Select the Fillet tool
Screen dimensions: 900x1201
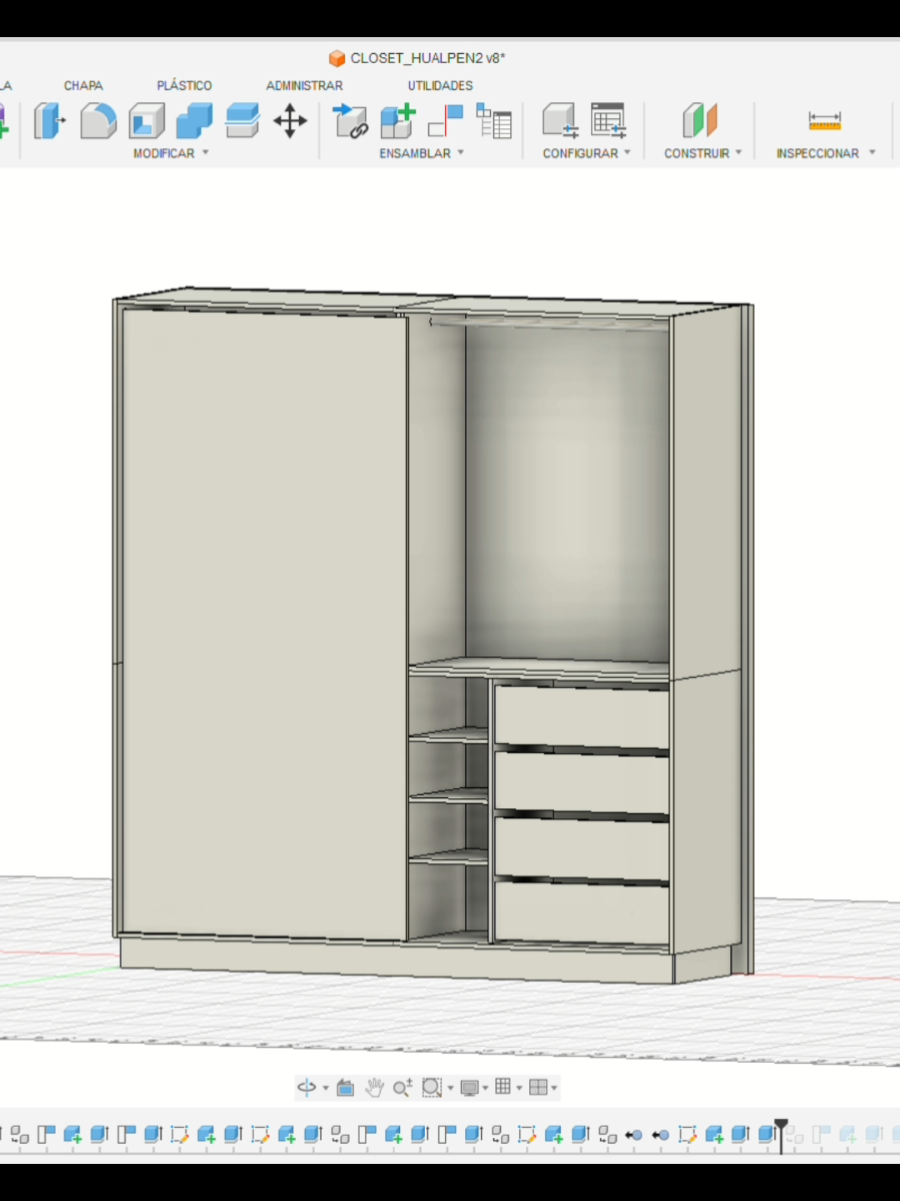click(98, 121)
